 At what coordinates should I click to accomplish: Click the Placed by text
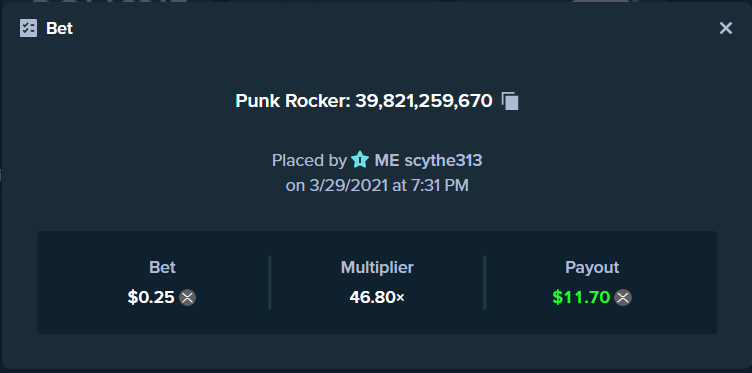pyautogui.click(x=309, y=160)
